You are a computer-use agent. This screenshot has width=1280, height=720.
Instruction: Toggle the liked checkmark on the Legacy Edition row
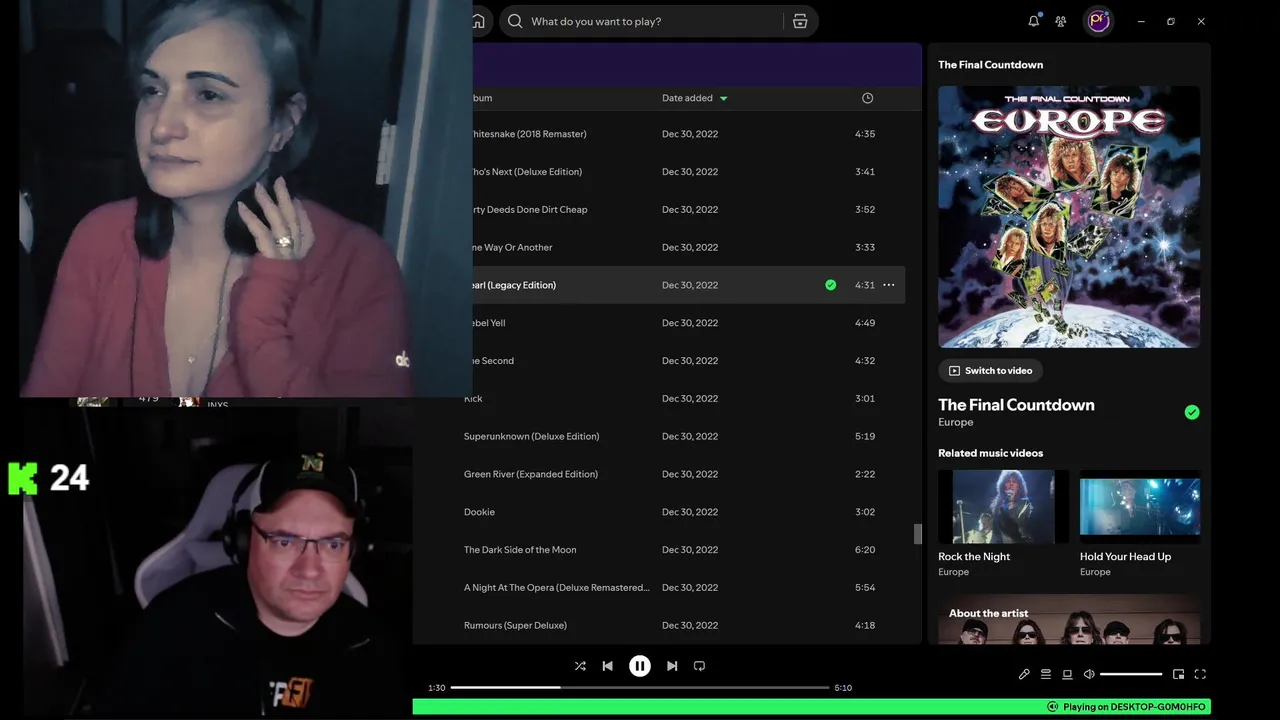pos(830,285)
